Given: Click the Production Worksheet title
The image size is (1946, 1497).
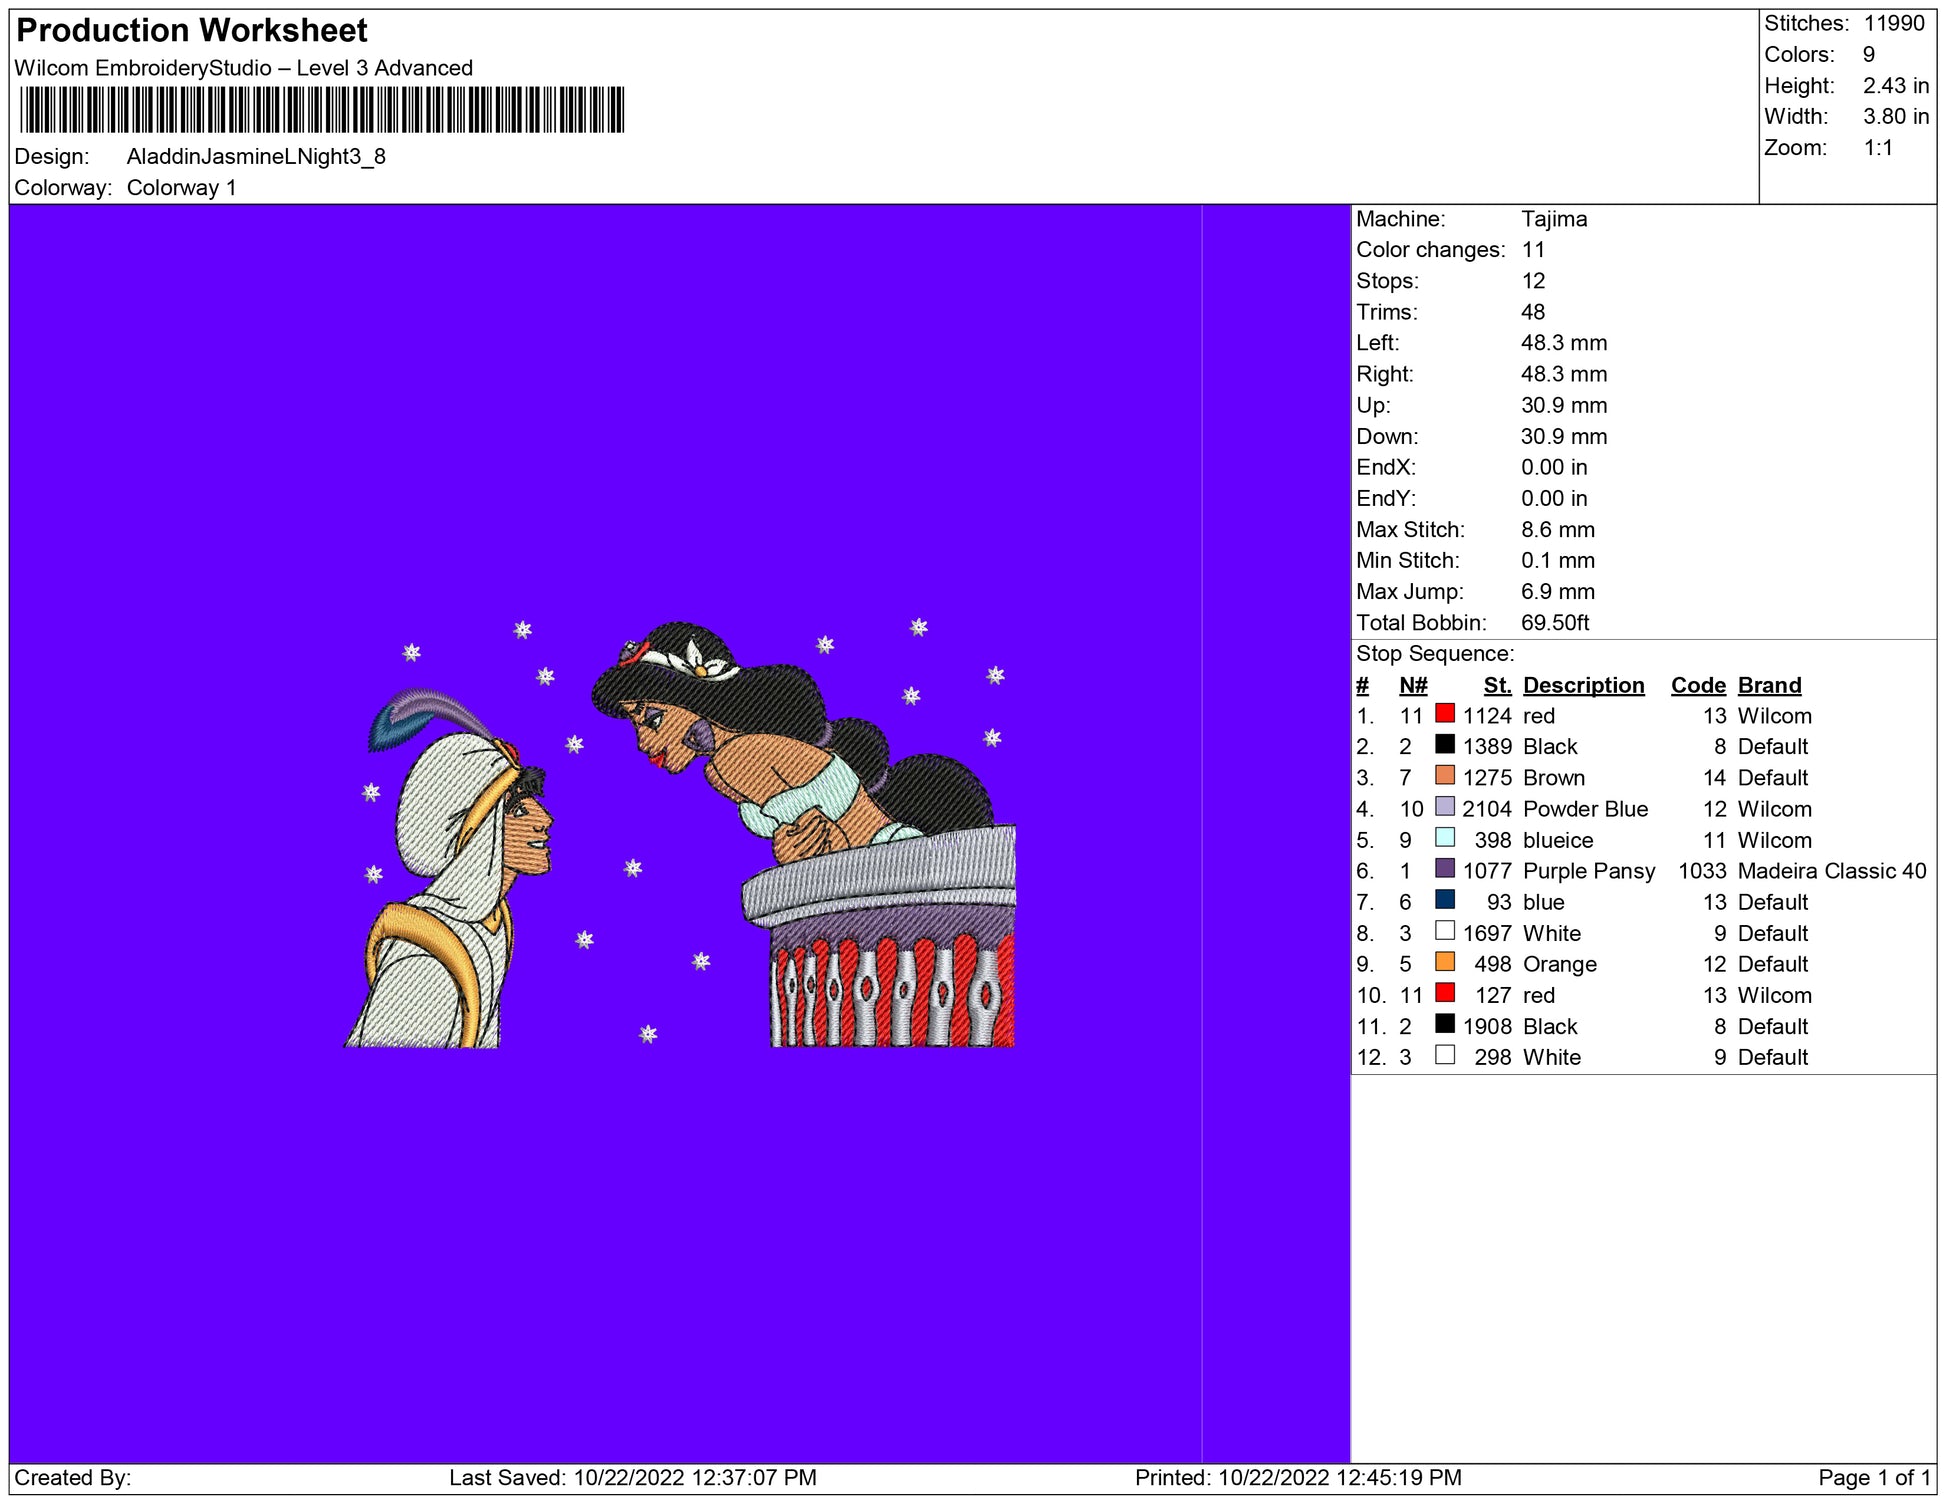Looking at the screenshot, I should (192, 31).
